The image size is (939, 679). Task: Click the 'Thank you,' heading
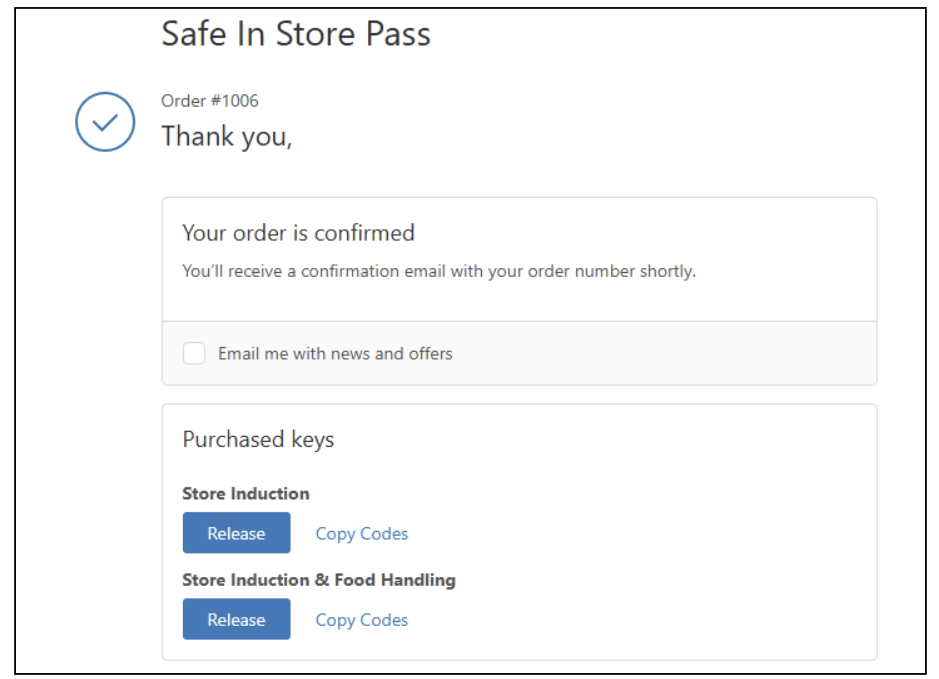coord(227,137)
